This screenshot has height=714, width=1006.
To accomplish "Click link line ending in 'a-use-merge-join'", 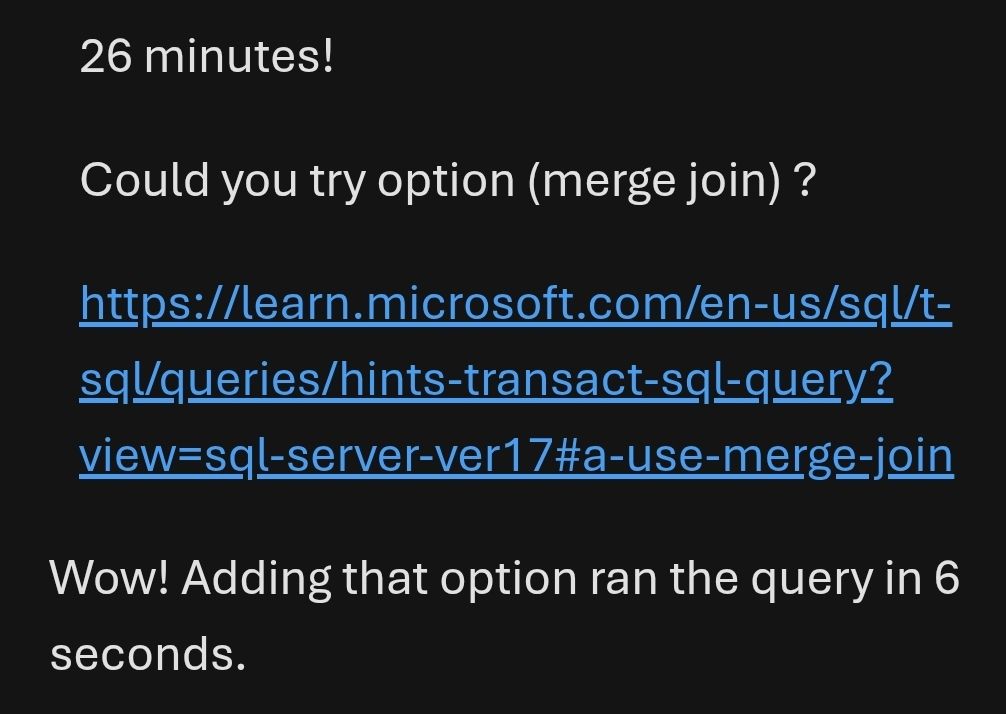I will click(516, 455).
